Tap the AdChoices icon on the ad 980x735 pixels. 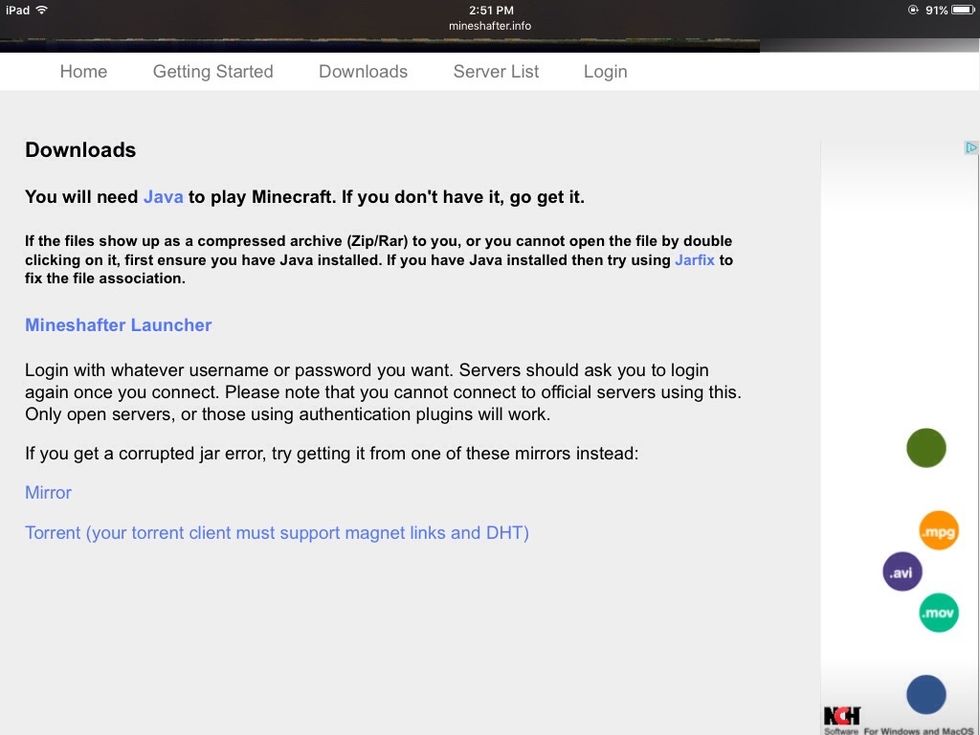(971, 148)
